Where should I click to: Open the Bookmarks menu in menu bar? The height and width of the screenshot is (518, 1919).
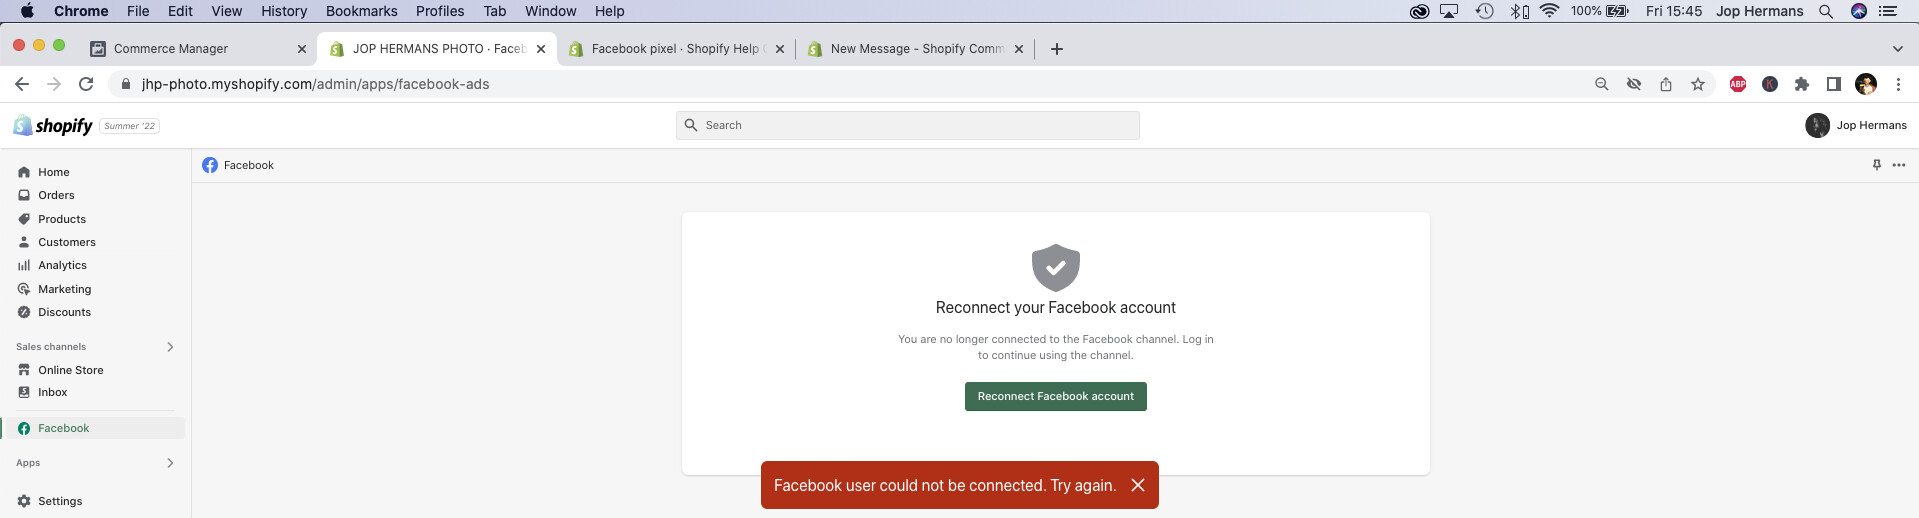tap(361, 11)
